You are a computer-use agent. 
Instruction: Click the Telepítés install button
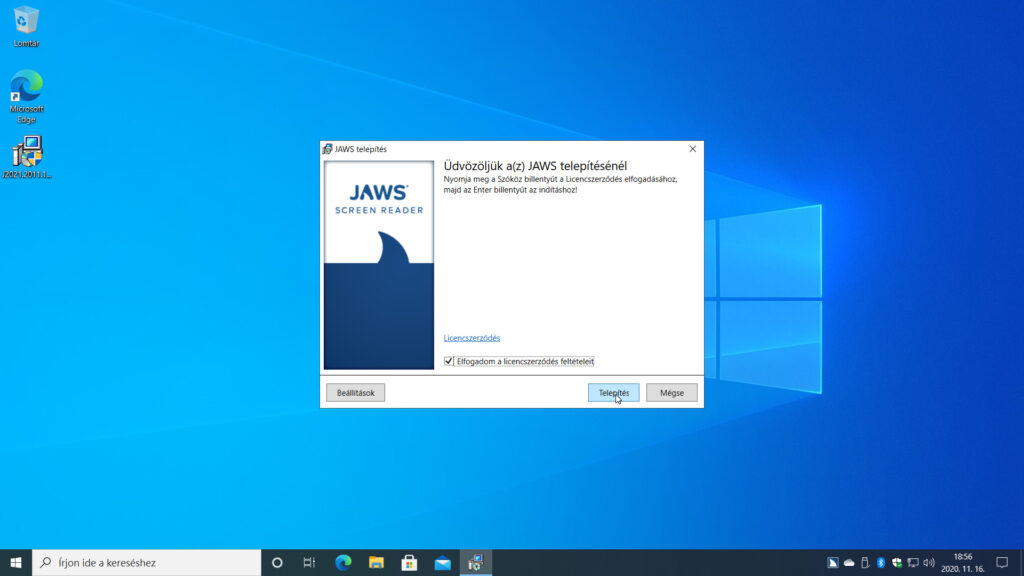(613, 392)
